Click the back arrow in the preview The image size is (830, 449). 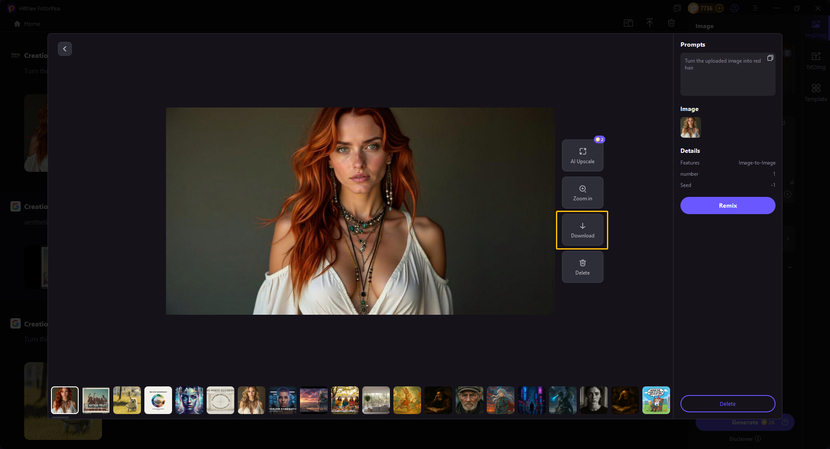pos(65,49)
